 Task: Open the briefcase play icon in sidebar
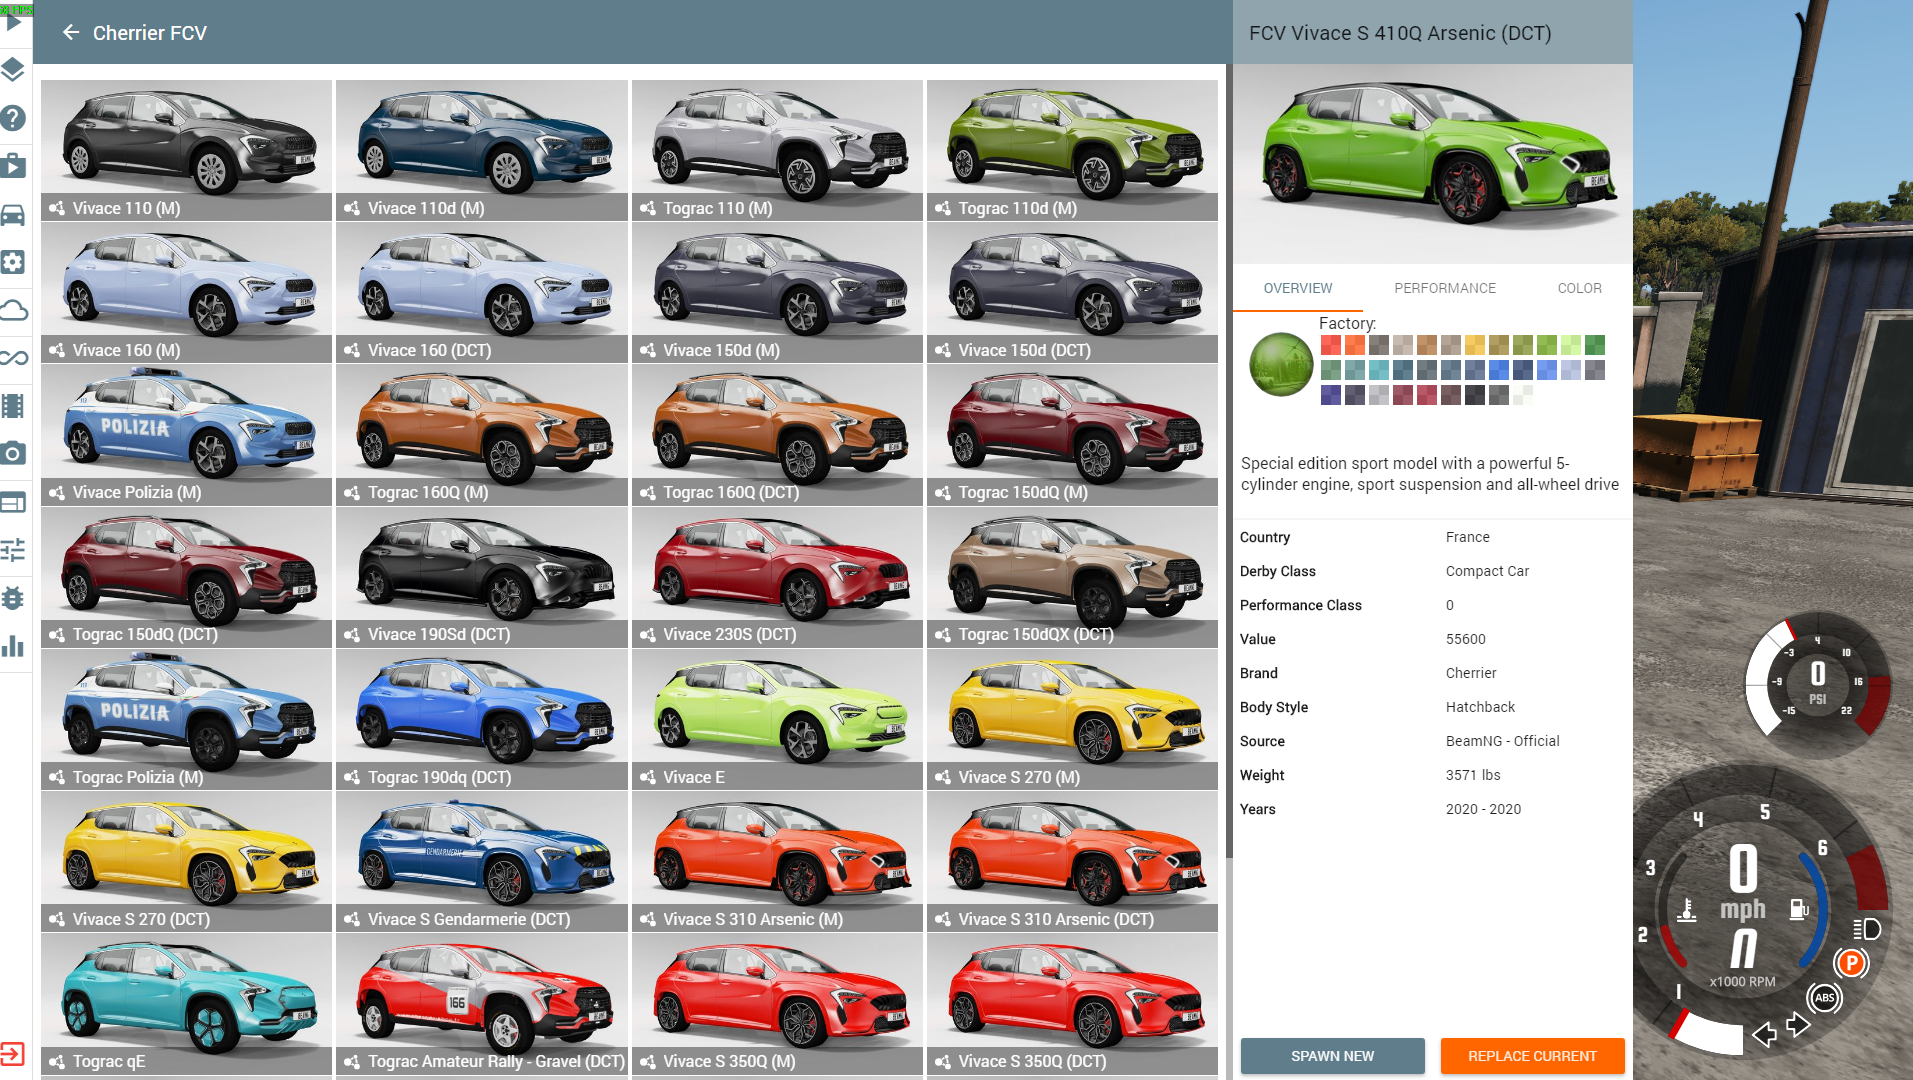(13, 166)
